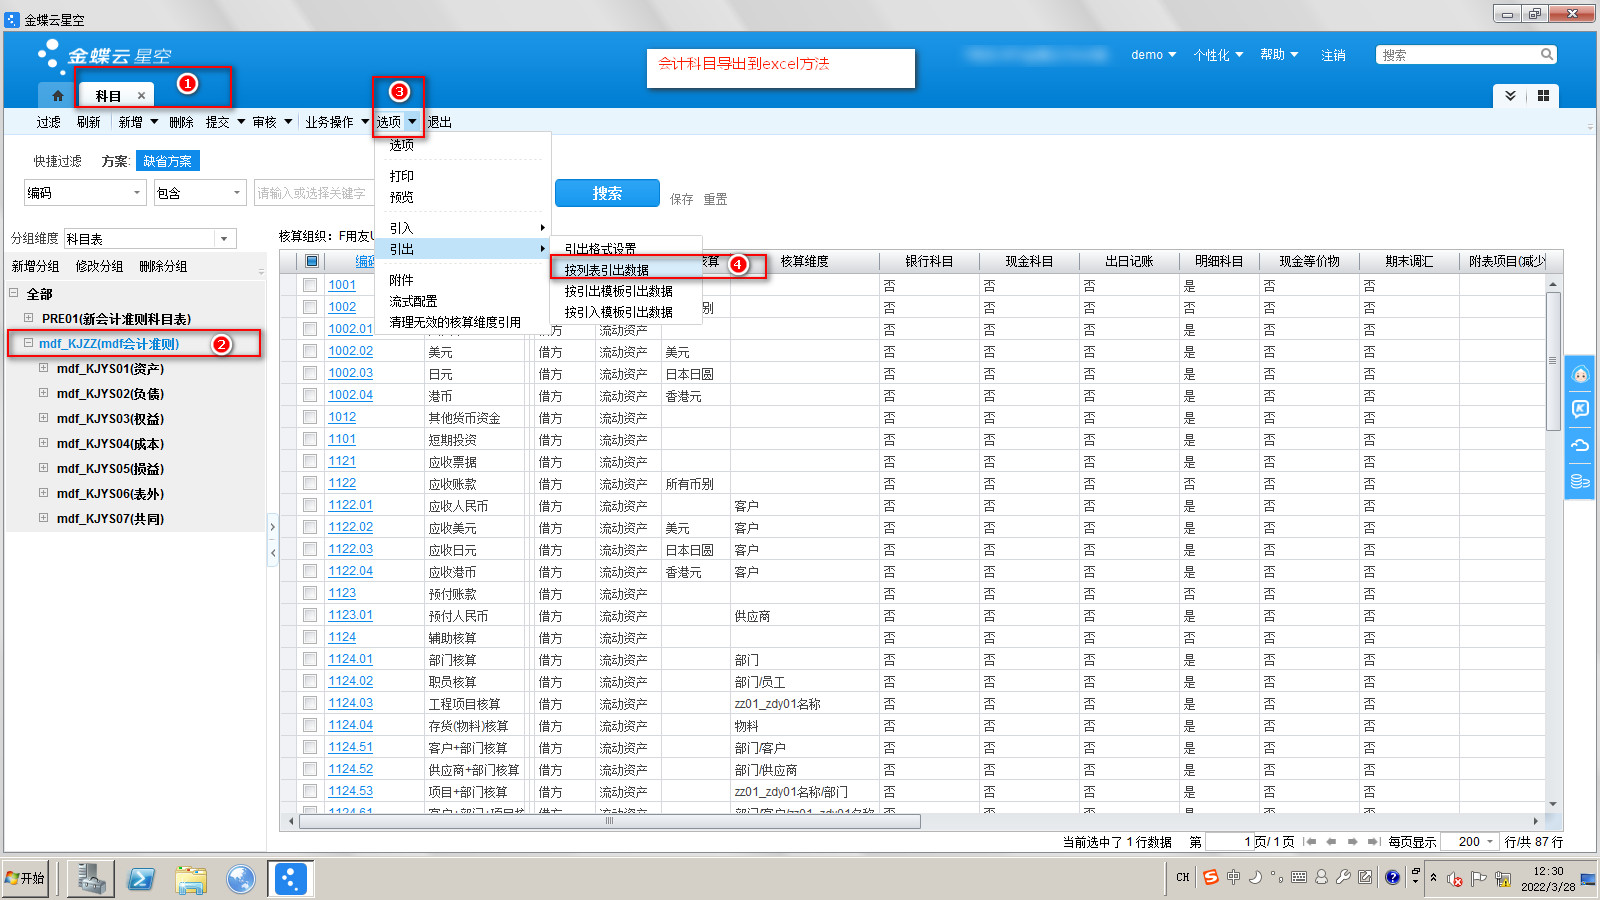
Task: Select 按列表引出数据 from the submenu
Action: pyautogui.click(x=607, y=270)
